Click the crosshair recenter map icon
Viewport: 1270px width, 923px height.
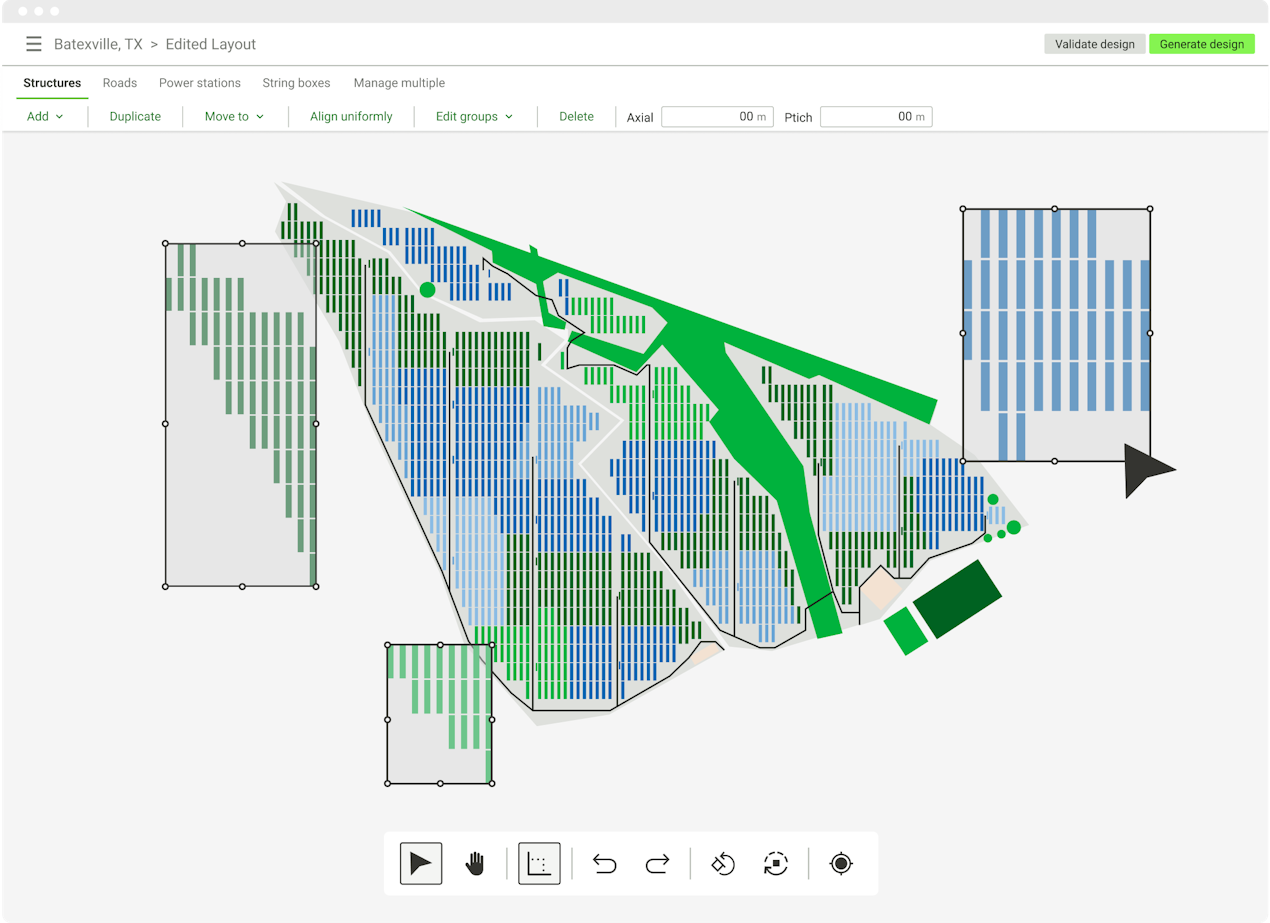pyautogui.click(x=841, y=864)
